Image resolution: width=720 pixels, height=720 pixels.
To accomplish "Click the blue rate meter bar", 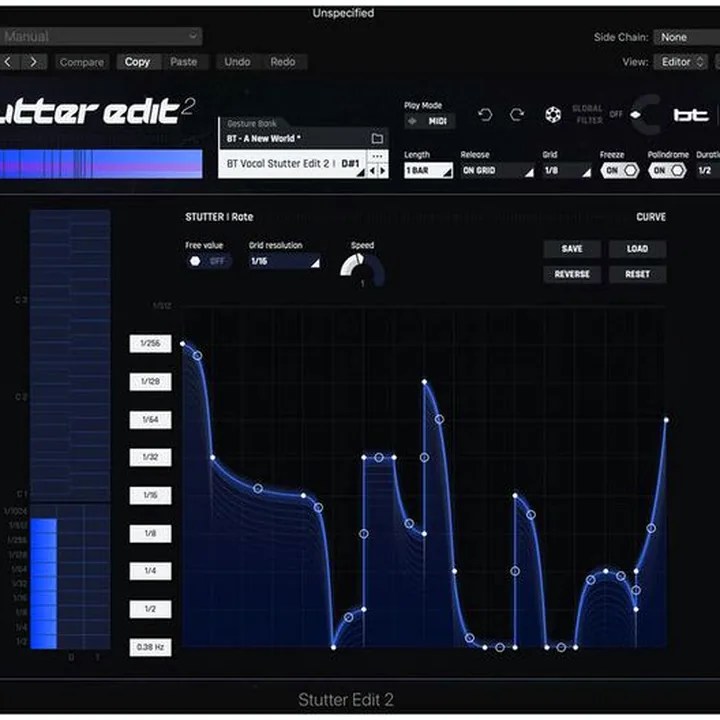I will (44, 583).
